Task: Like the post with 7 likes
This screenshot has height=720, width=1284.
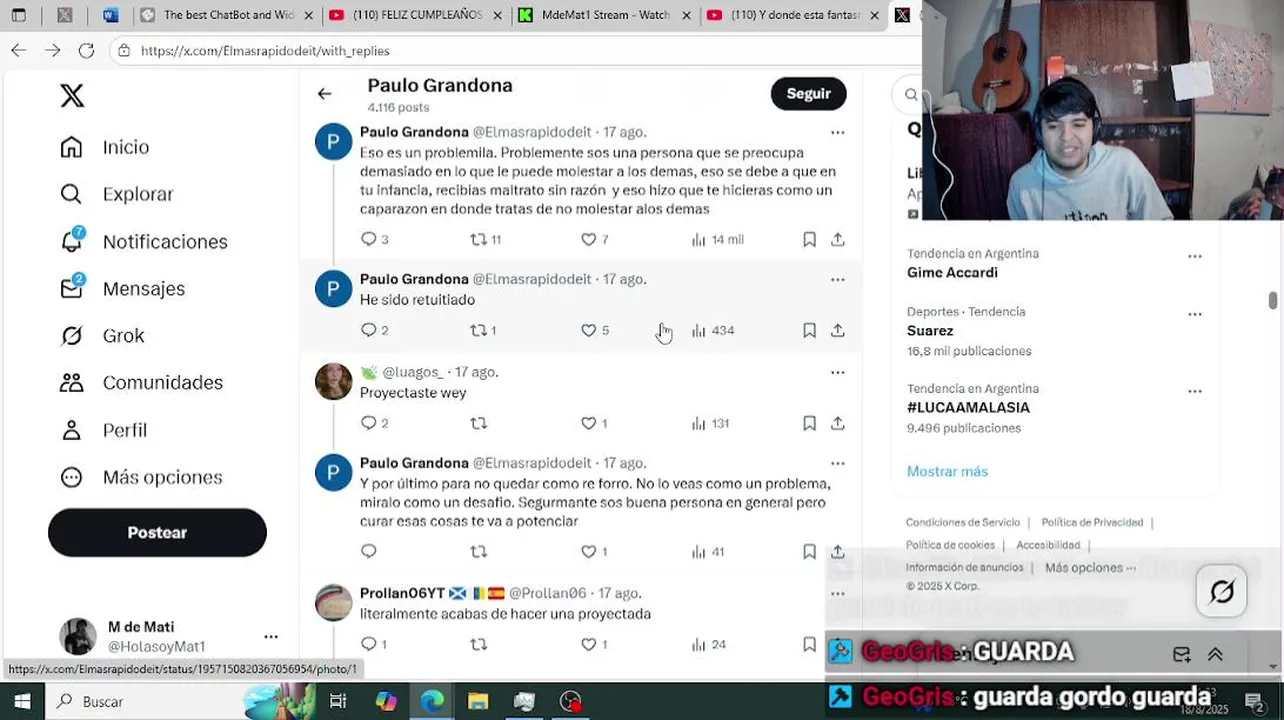Action: click(x=588, y=239)
